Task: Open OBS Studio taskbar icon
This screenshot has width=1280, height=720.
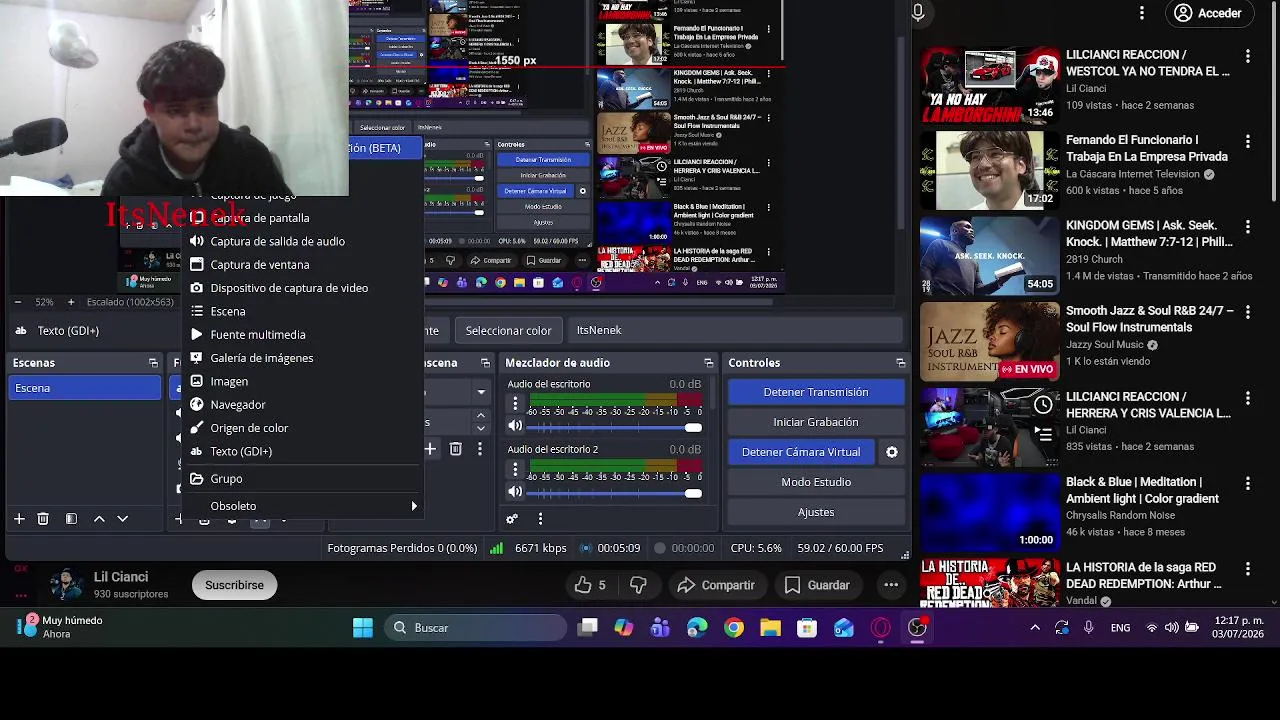Action: (917, 628)
